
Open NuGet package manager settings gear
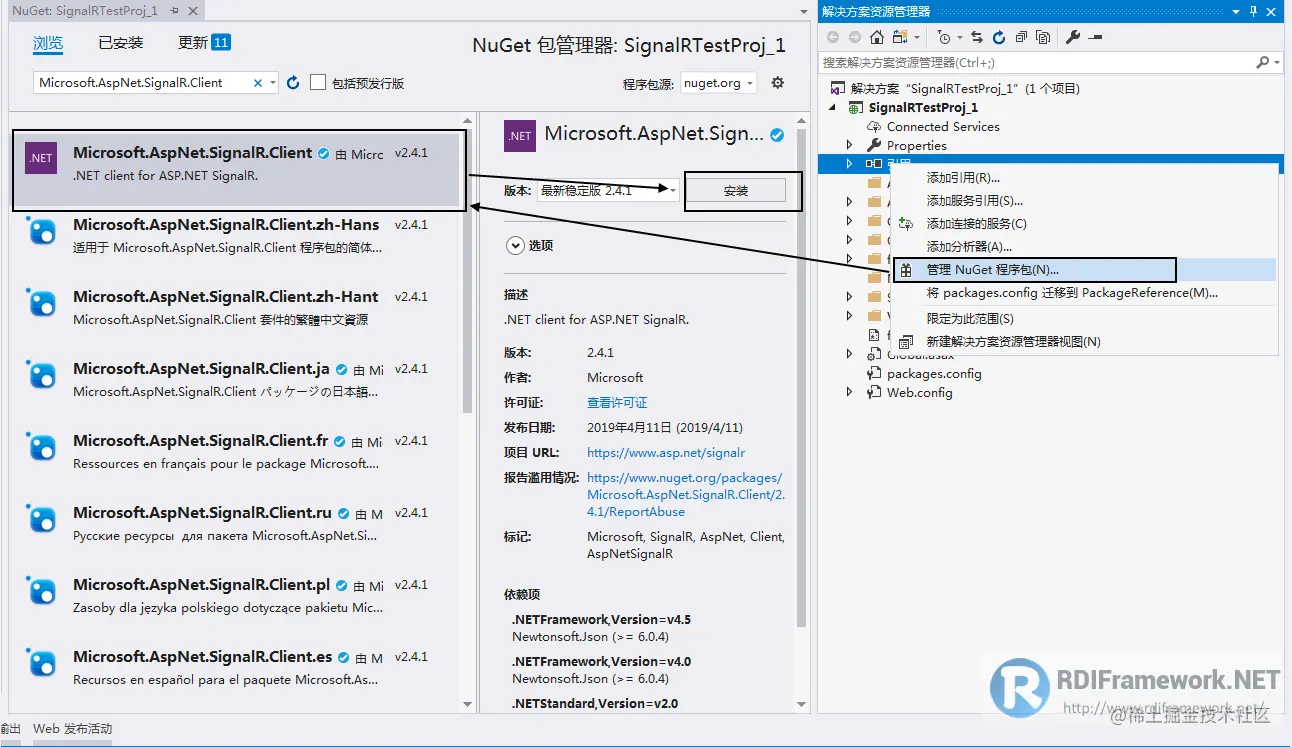point(777,83)
